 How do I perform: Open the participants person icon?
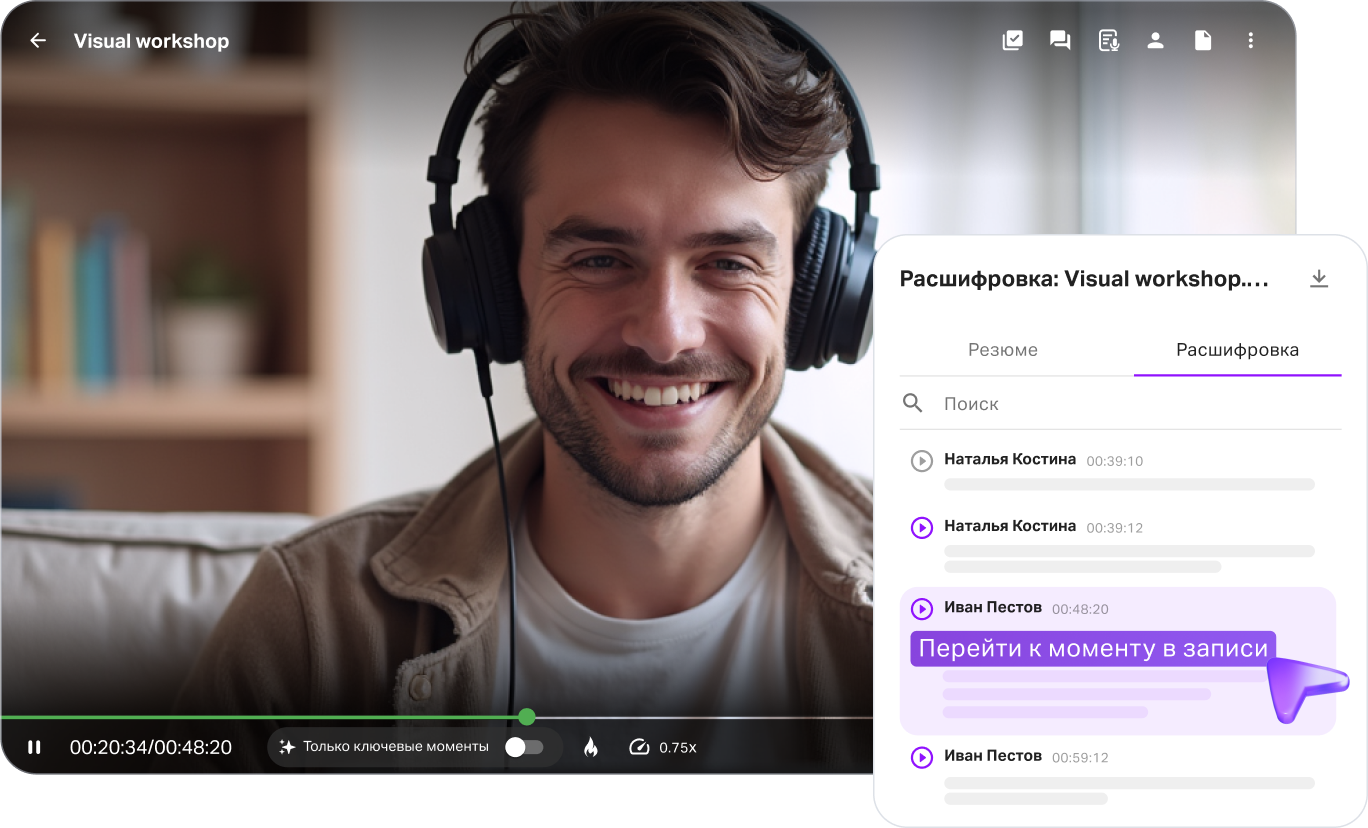click(1155, 41)
